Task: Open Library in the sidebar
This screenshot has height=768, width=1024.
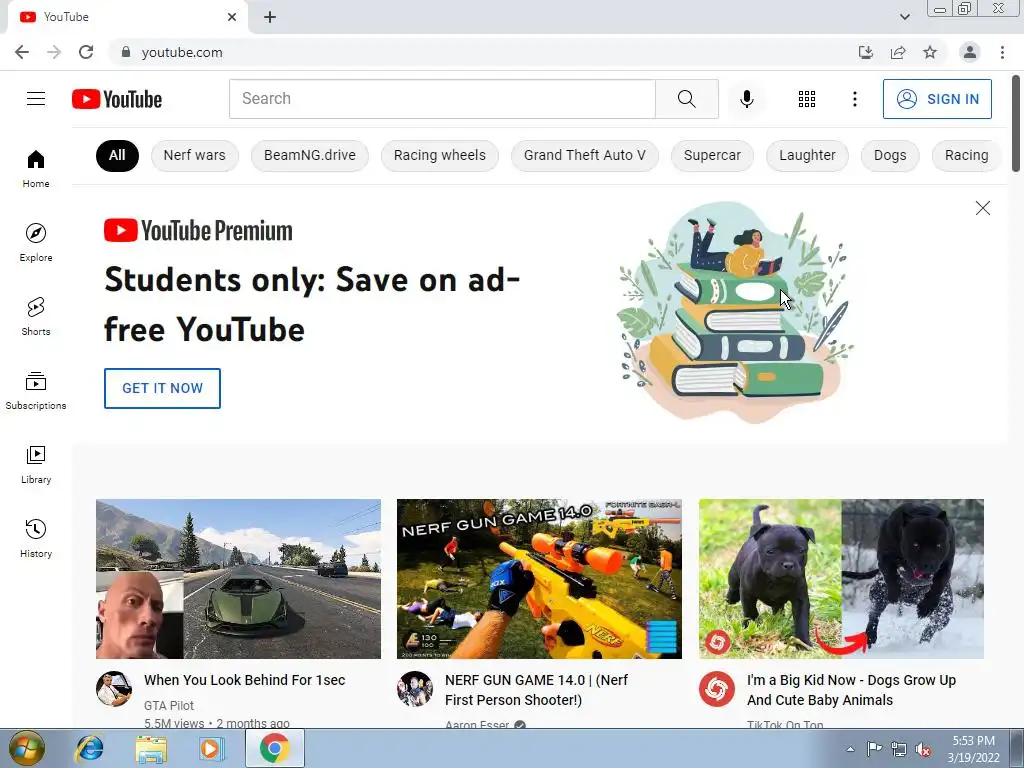Action: (x=36, y=464)
